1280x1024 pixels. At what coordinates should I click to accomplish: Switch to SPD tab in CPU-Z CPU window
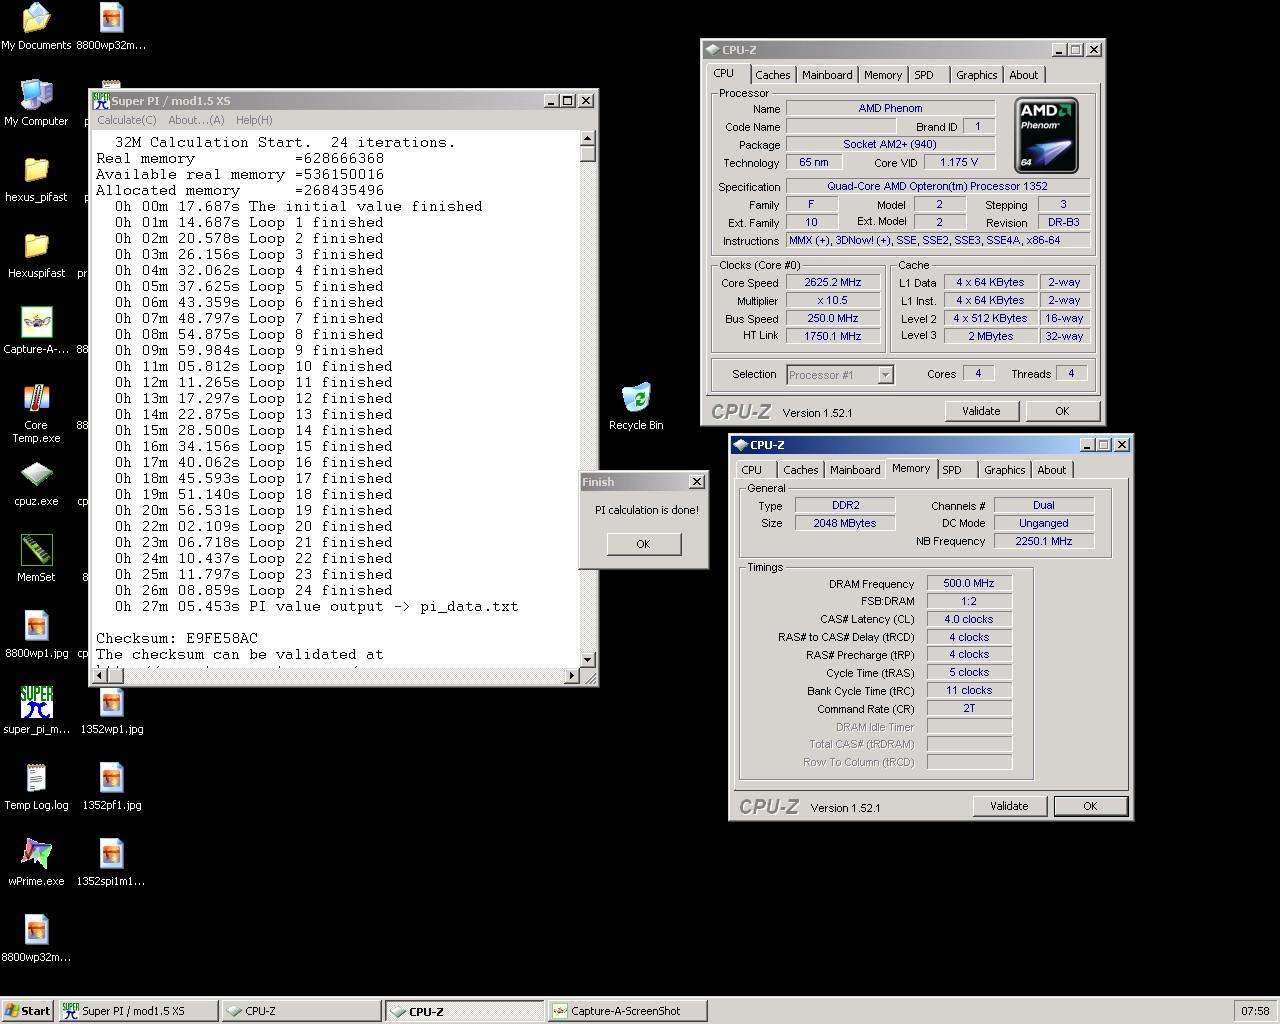[x=924, y=75]
